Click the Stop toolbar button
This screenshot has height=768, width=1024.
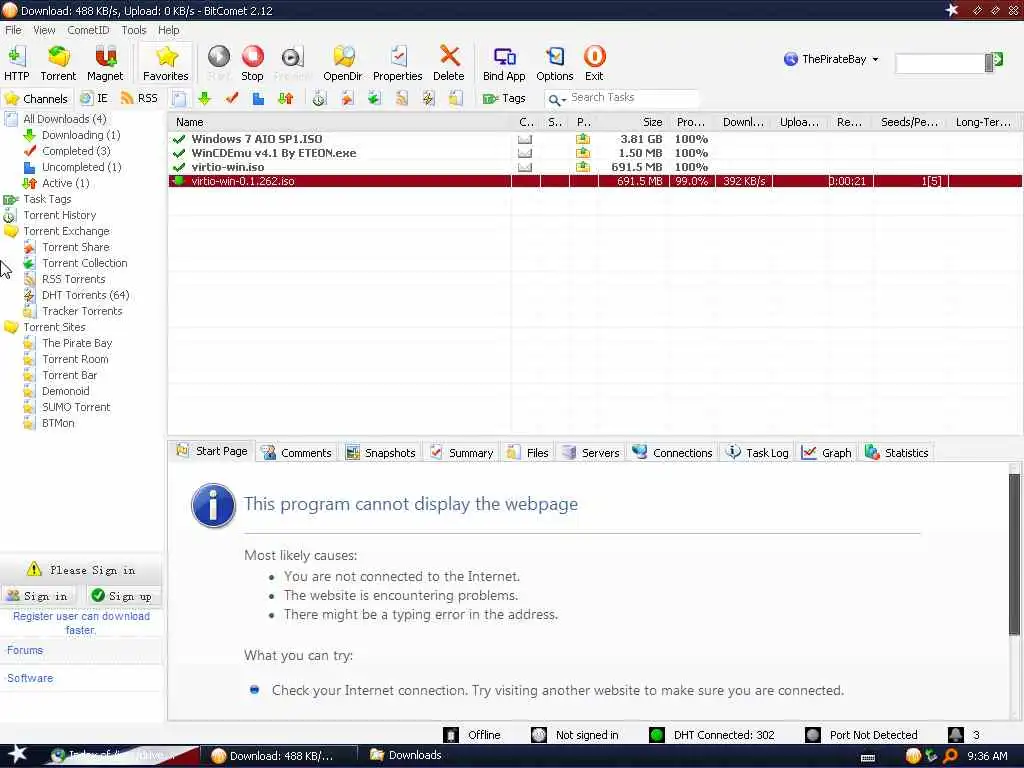tap(252, 63)
